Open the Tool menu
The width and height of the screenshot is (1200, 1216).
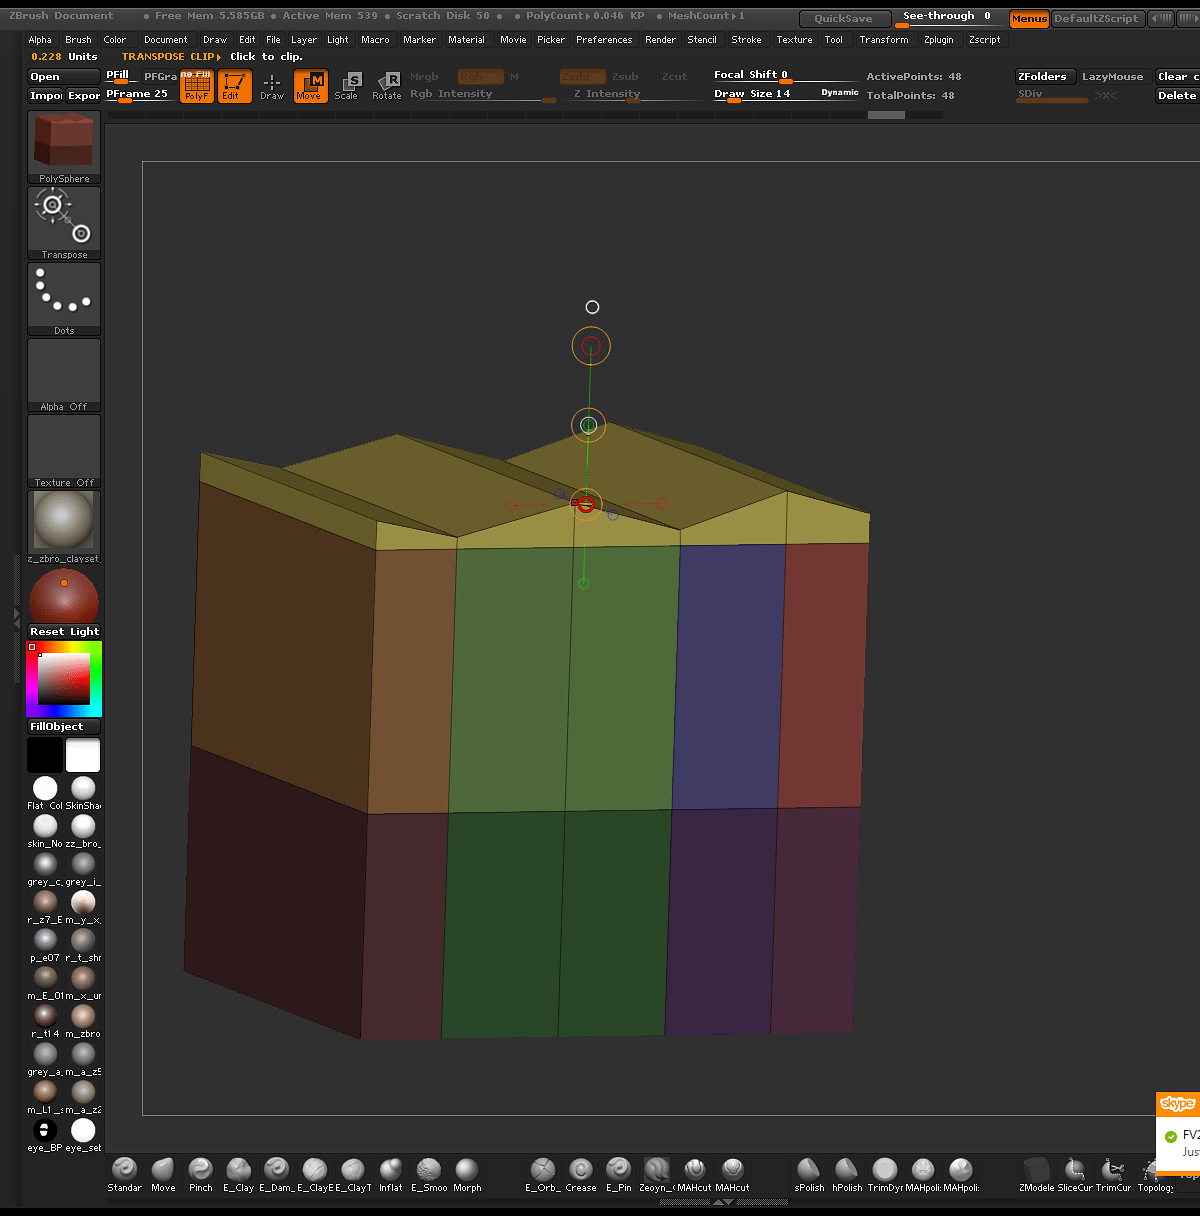[x=834, y=40]
